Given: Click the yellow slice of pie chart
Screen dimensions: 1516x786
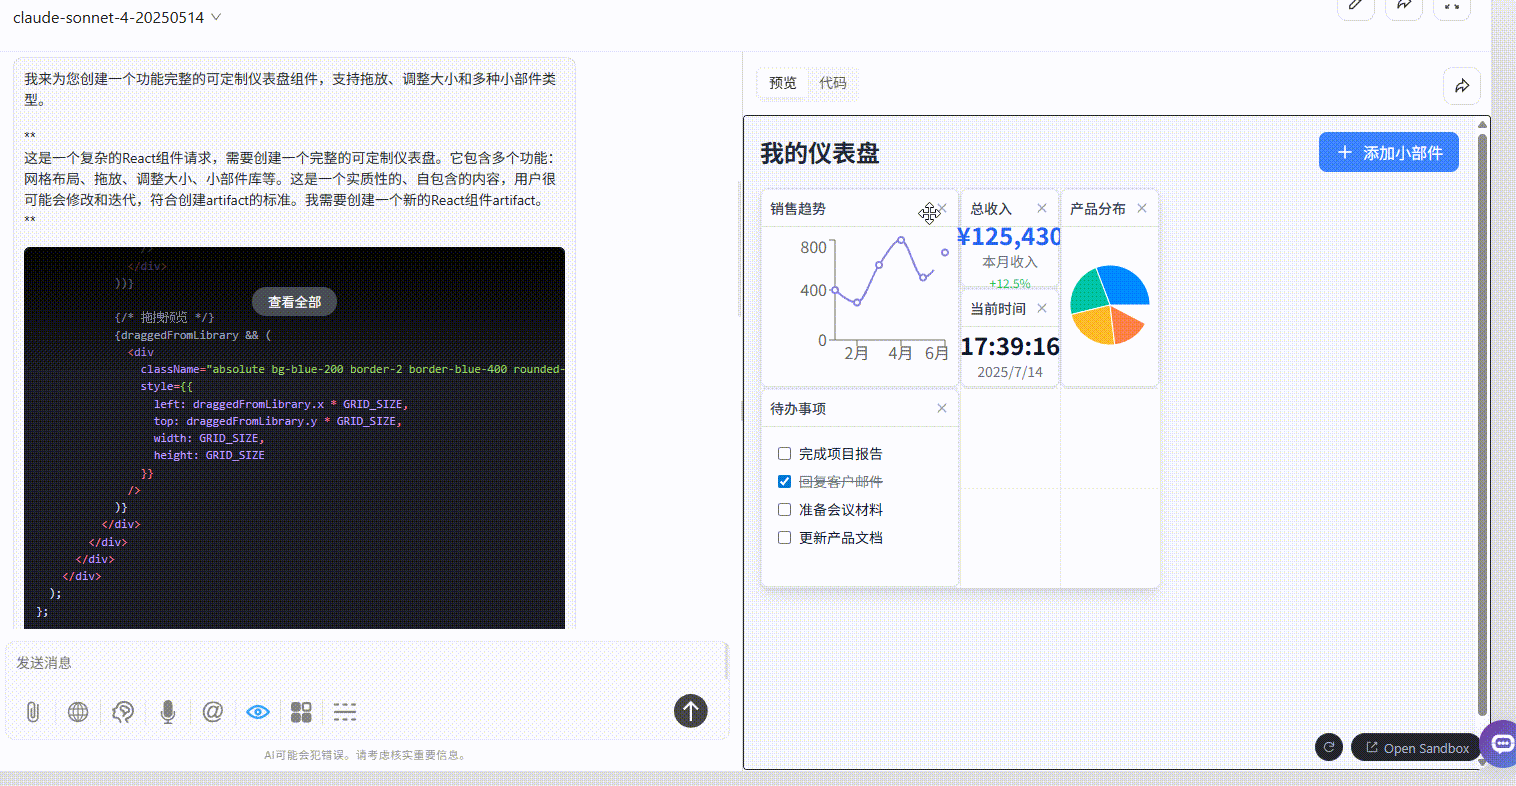Looking at the screenshot, I should (1095, 326).
